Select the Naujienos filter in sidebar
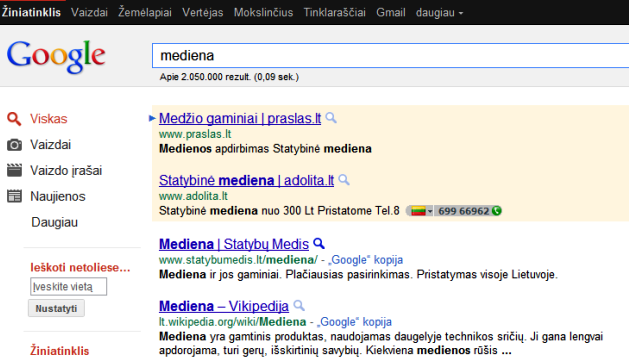Image resolution: width=629 pixels, height=361 pixels. coord(58,196)
